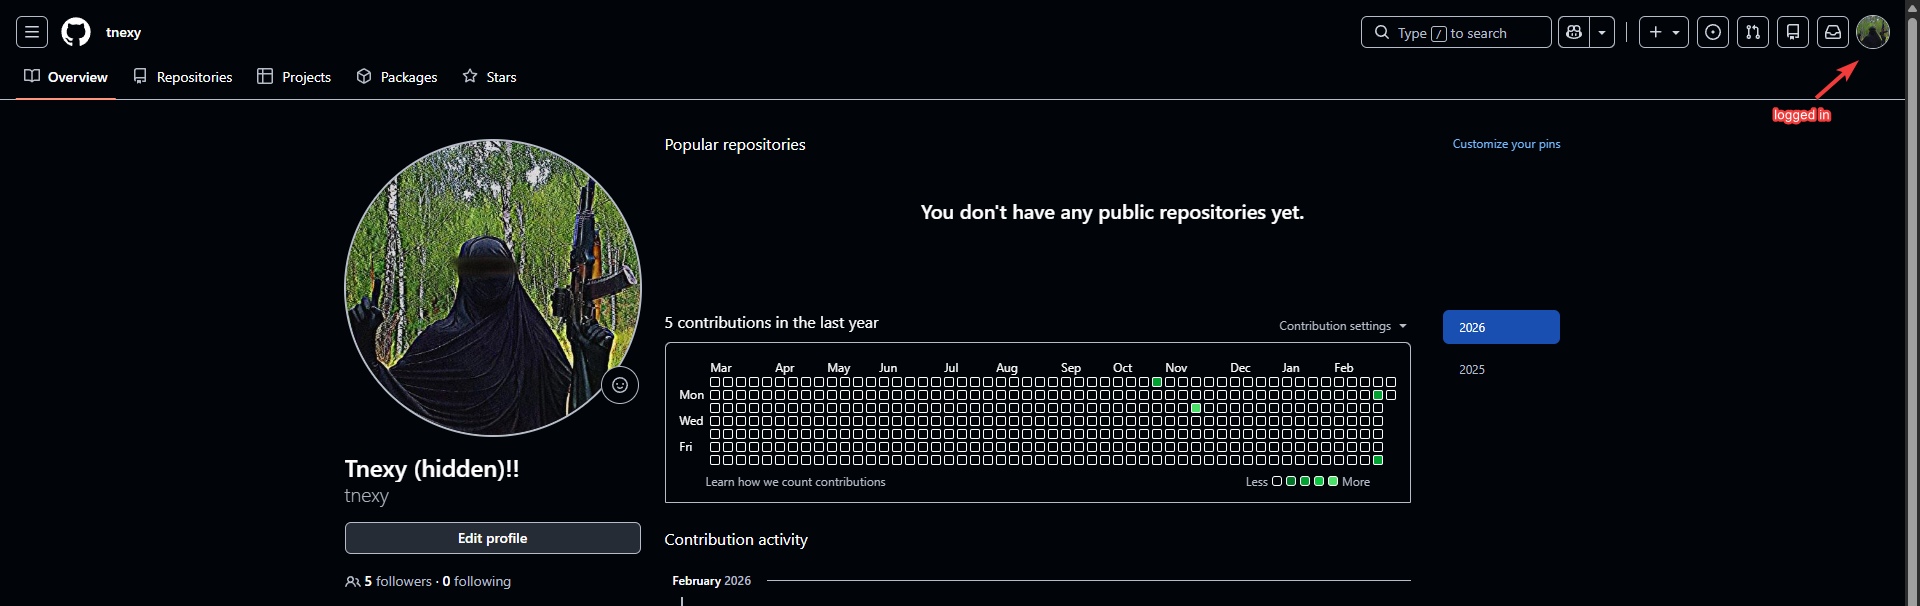Open the notifications inbox icon
This screenshot has width=1920, height=606.
(x=1833, y=32)
